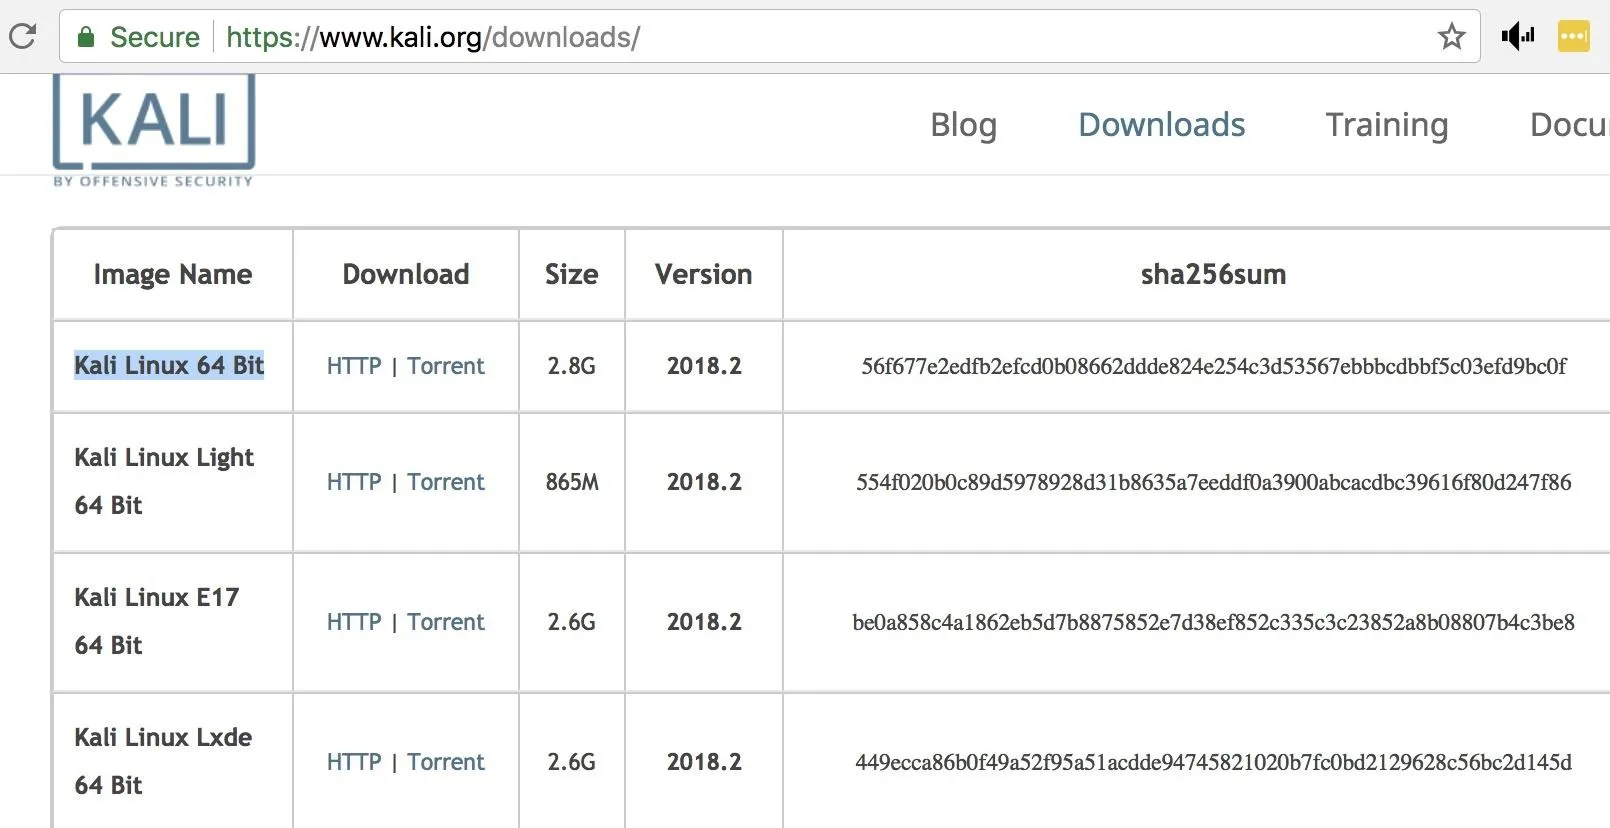The height and width of the screenshot is (828, 1610).
Task: Click the sha256sum of Kali Linux 64 Bit
Action: pyautogui.click(x=1213, y=366)
